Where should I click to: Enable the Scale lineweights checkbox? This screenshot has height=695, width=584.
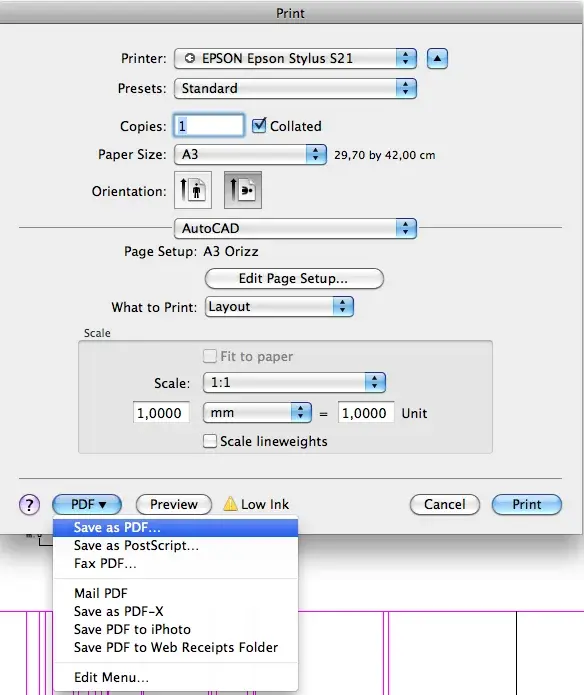pyautogui.click(x=210, y=441)
